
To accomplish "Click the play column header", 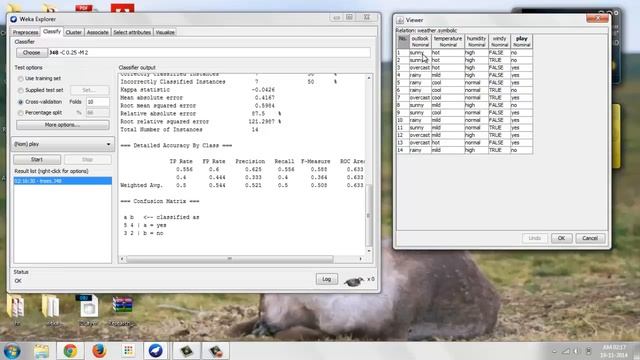I will 522,42.
